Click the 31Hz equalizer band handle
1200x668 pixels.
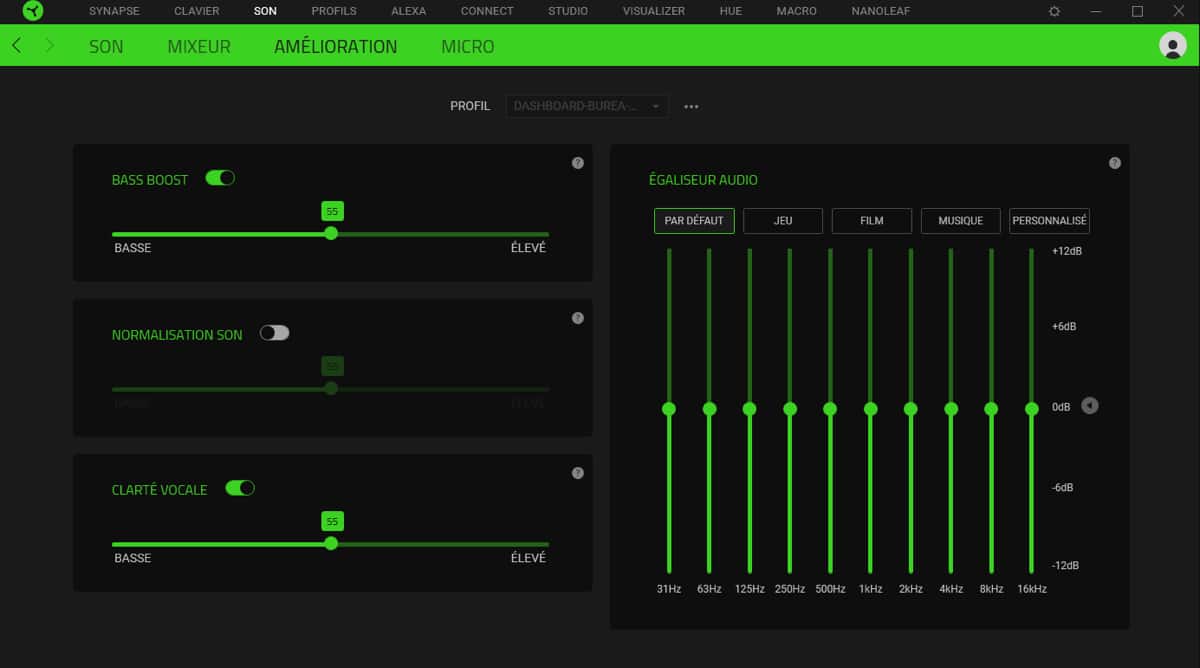(669, 408)
